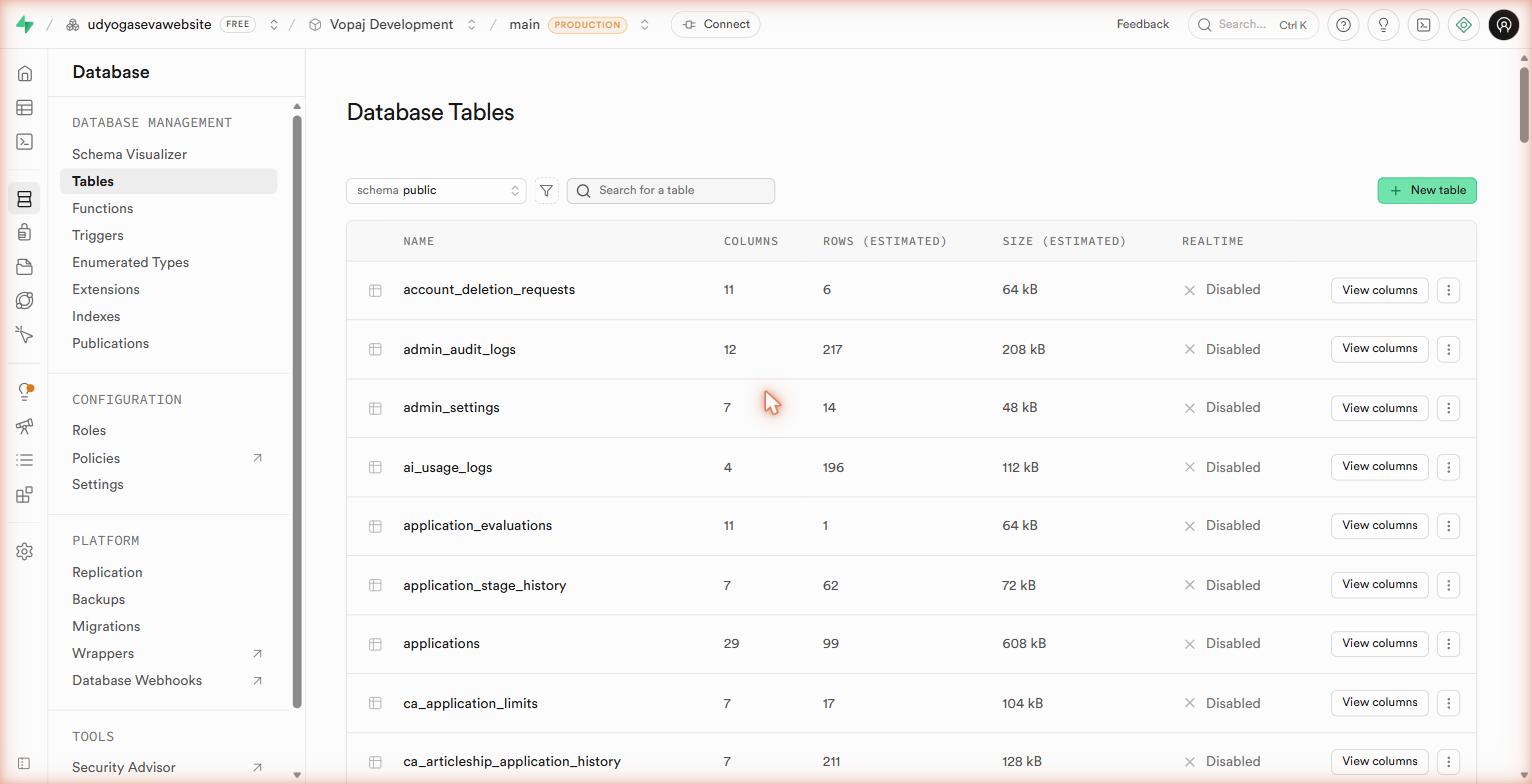Open Project Settings gear icon
Screen dimensions: 1532x784
[x=25, y=551]
